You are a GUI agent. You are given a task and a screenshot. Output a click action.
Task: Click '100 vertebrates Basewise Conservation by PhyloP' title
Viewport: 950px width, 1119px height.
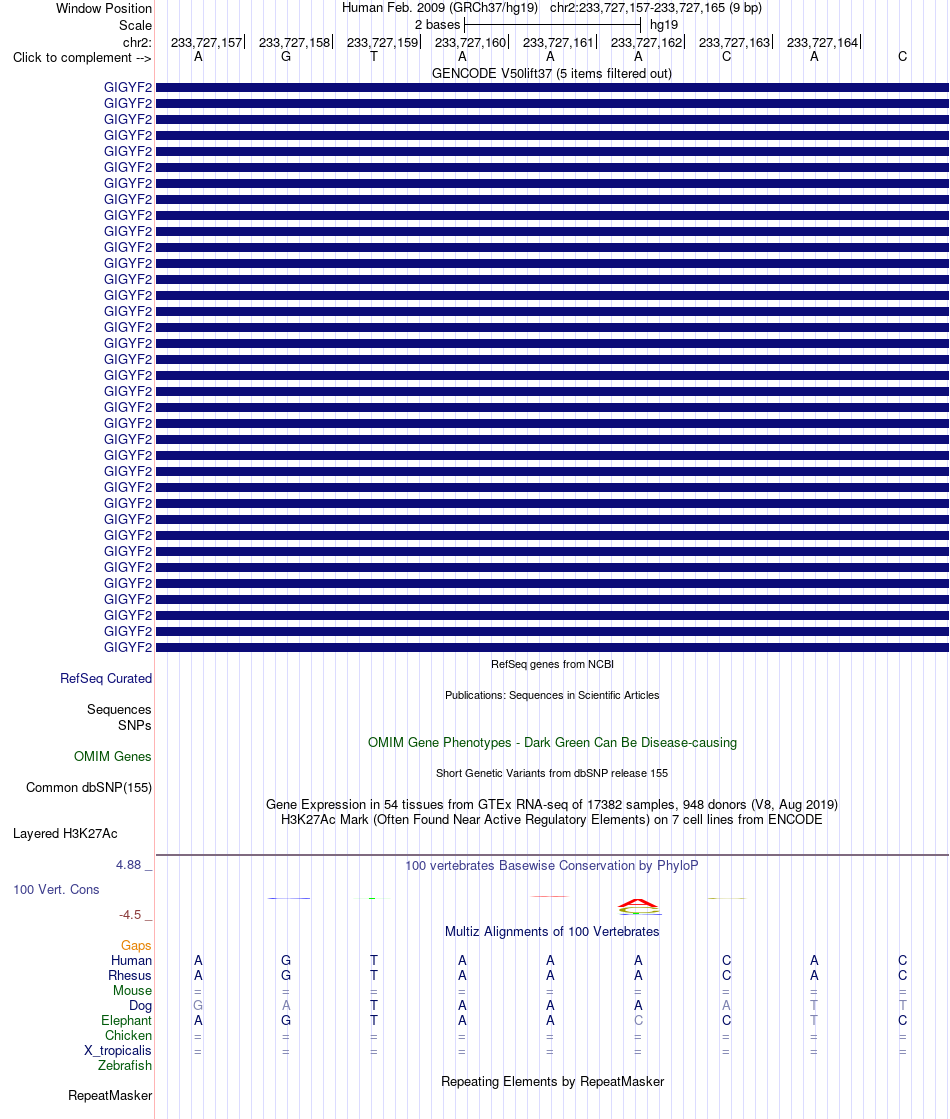(x=552, y=866)
